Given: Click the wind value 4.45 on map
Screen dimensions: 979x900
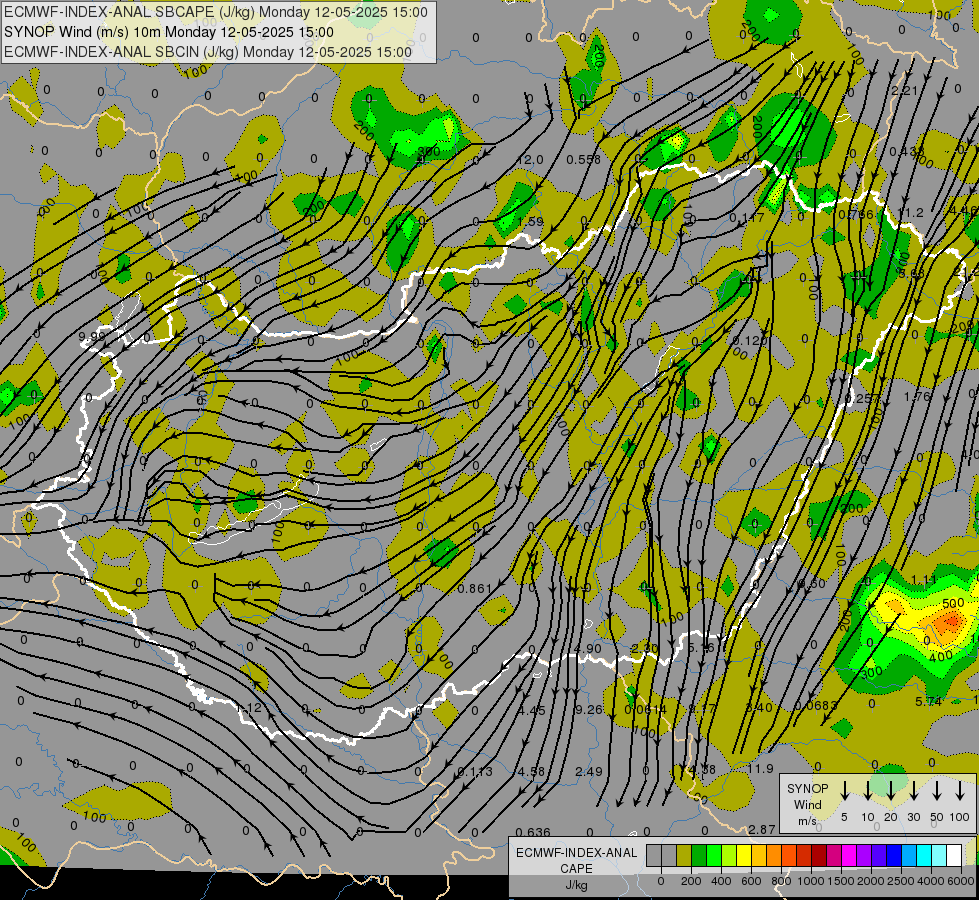Looking at the screenshot, I should [x=531, y=710].
